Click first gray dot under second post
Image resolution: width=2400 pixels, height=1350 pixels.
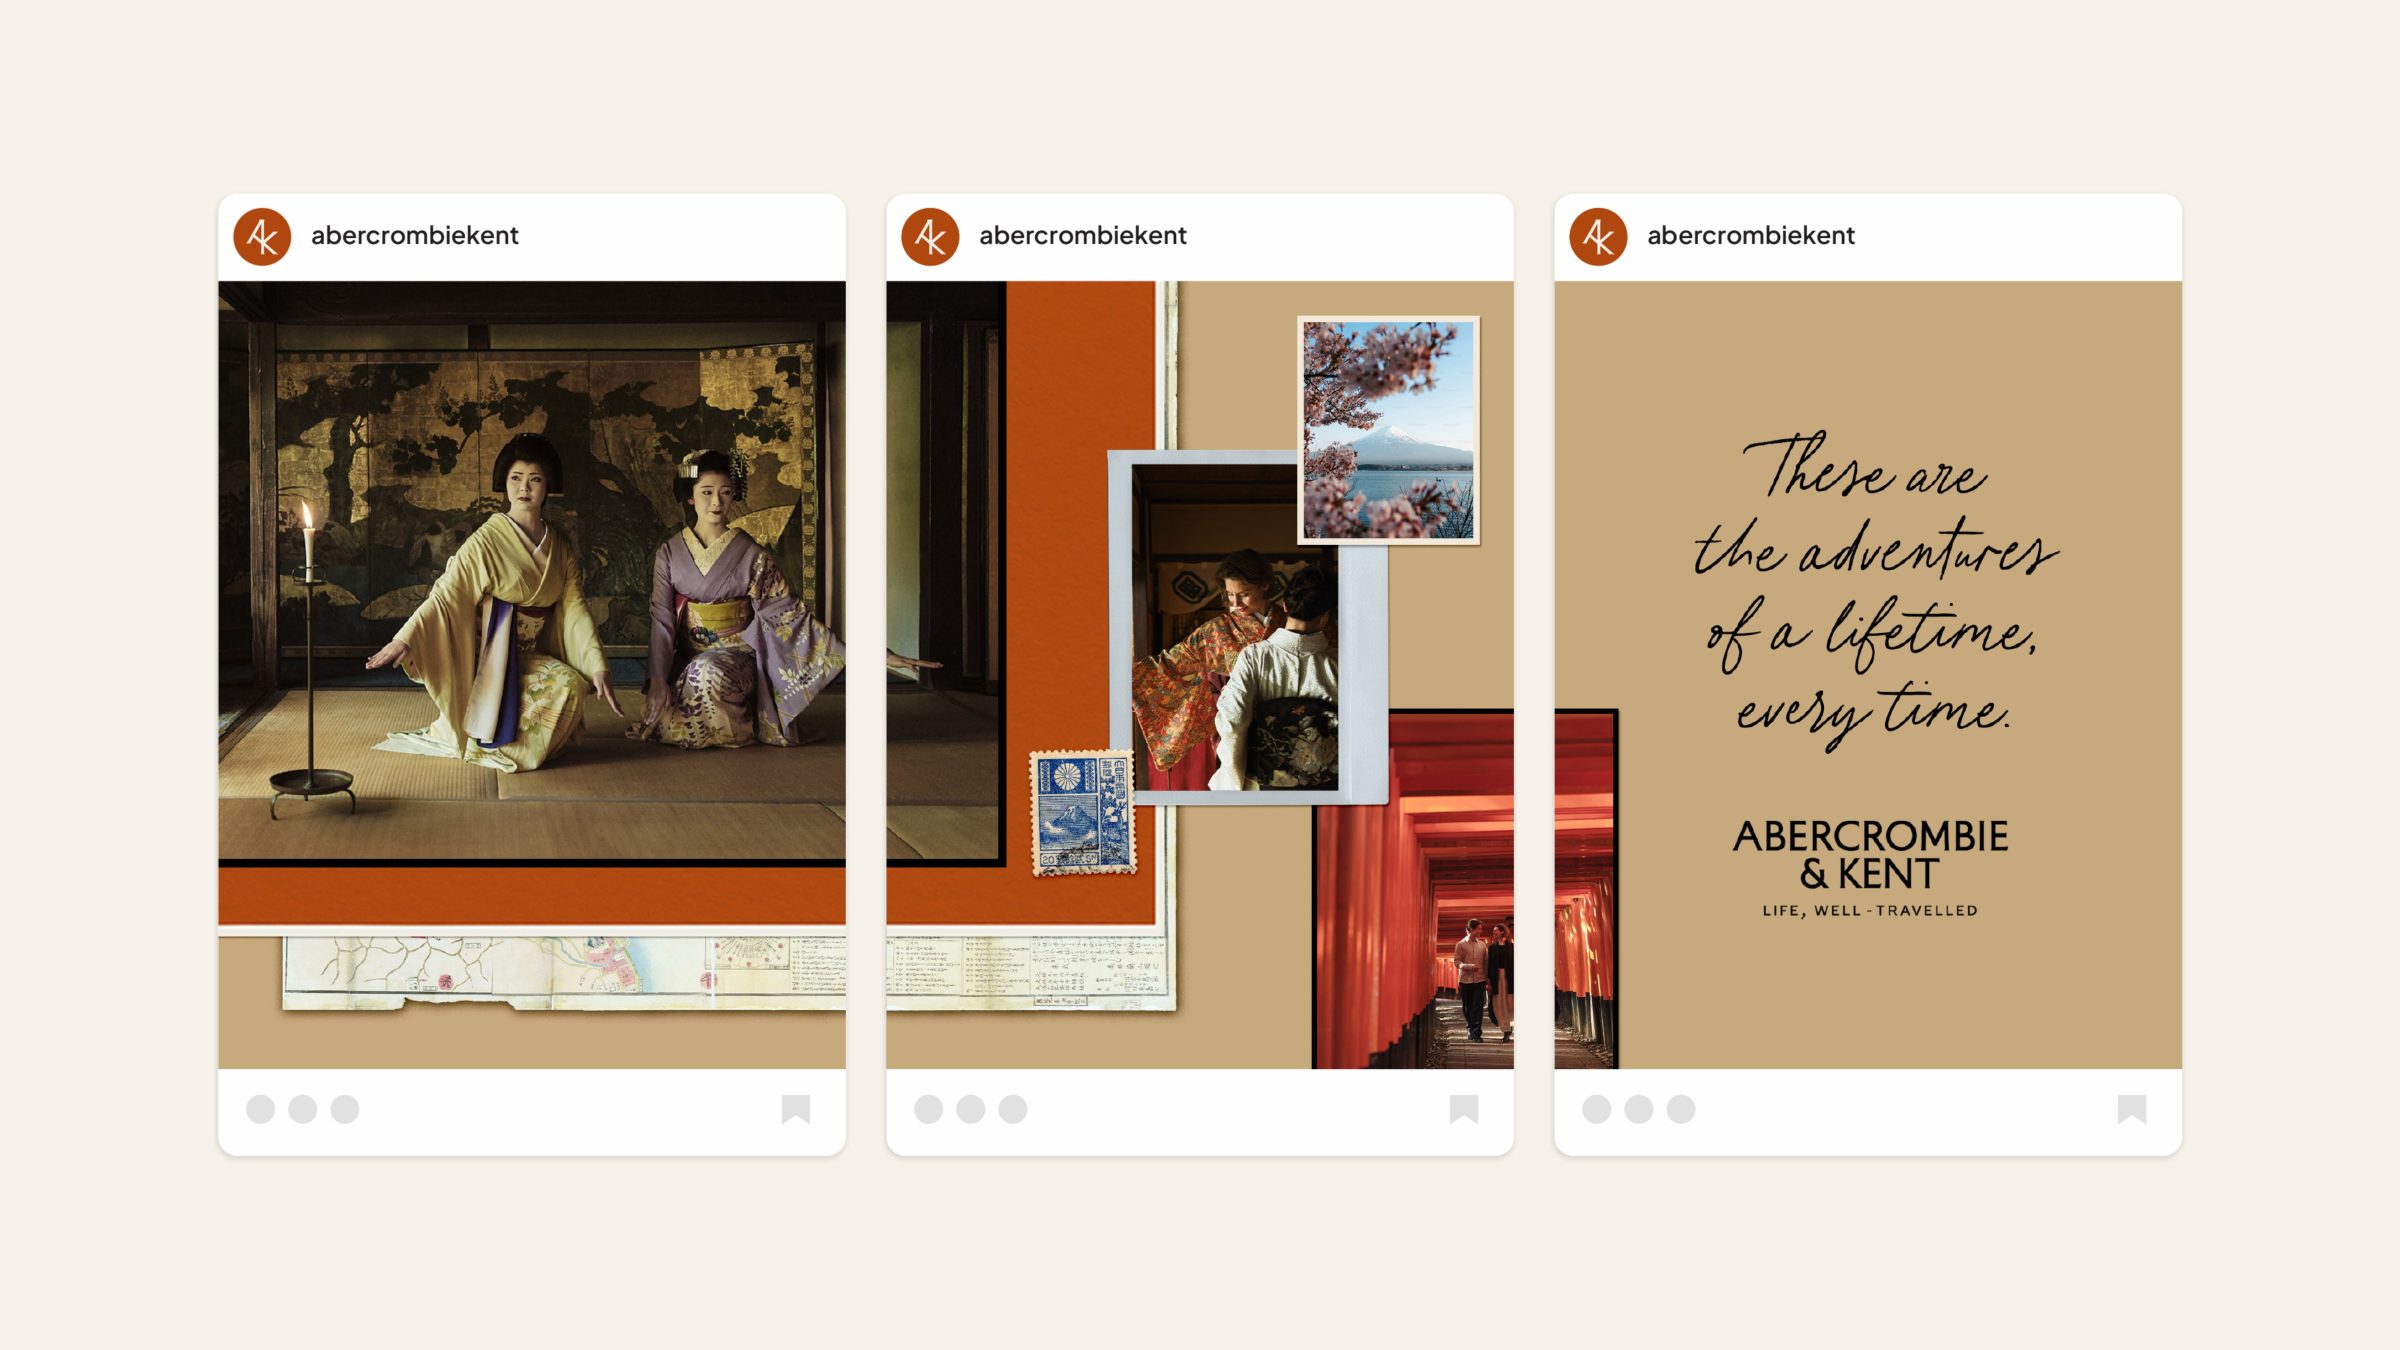click(928, 1109)
